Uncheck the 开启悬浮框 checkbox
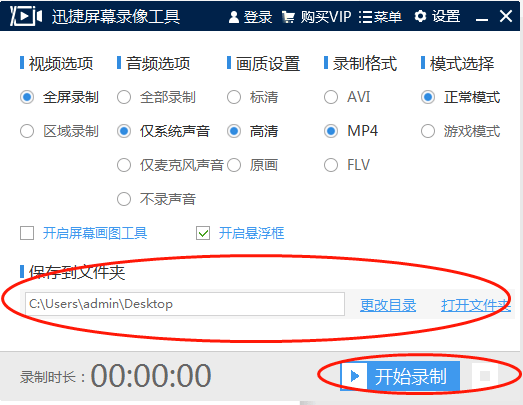This screenshot has width=523, height=405. pyautogui.click(x=203, y=233)
